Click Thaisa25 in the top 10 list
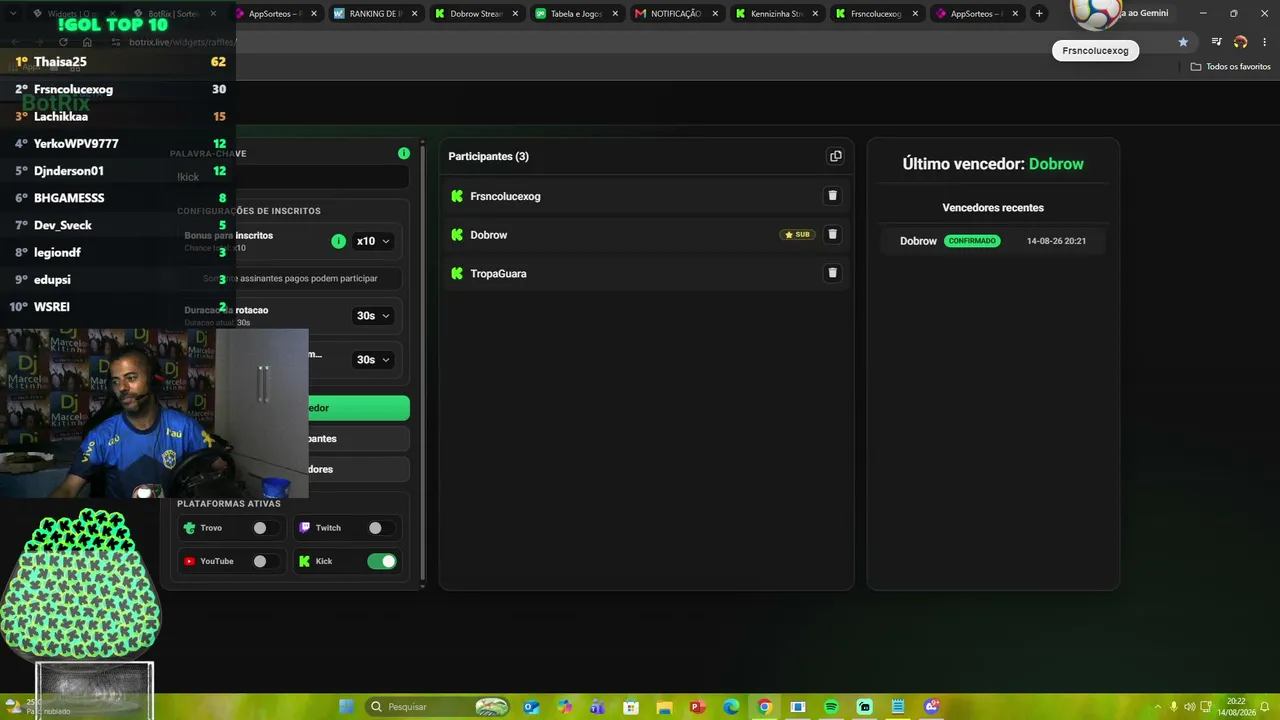 [60, 62]
